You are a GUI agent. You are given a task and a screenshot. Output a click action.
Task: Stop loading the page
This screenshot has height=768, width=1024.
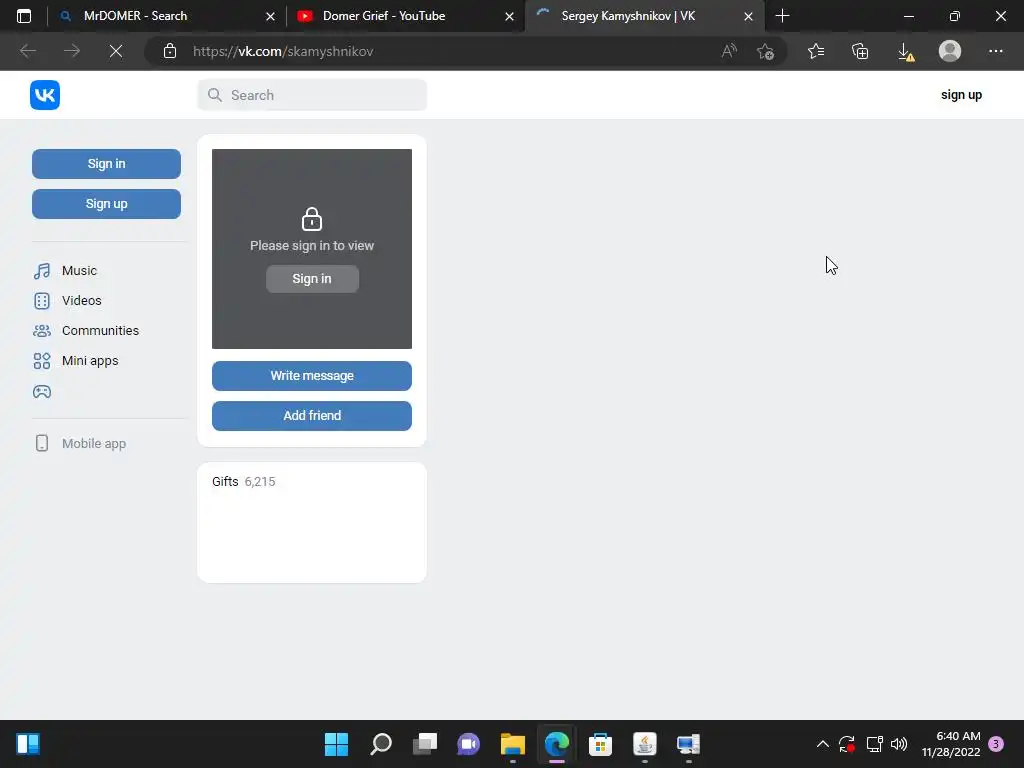pos(116,51)
